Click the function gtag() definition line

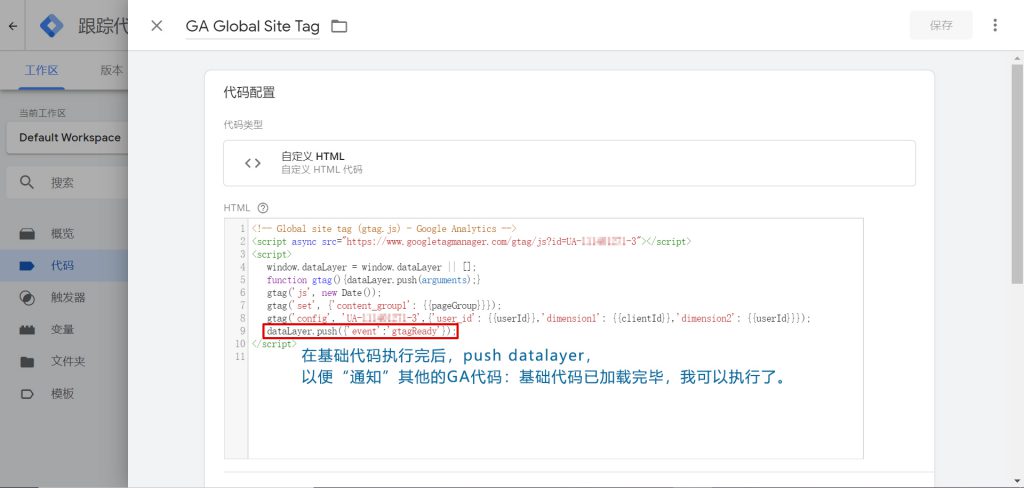point(374,280)
